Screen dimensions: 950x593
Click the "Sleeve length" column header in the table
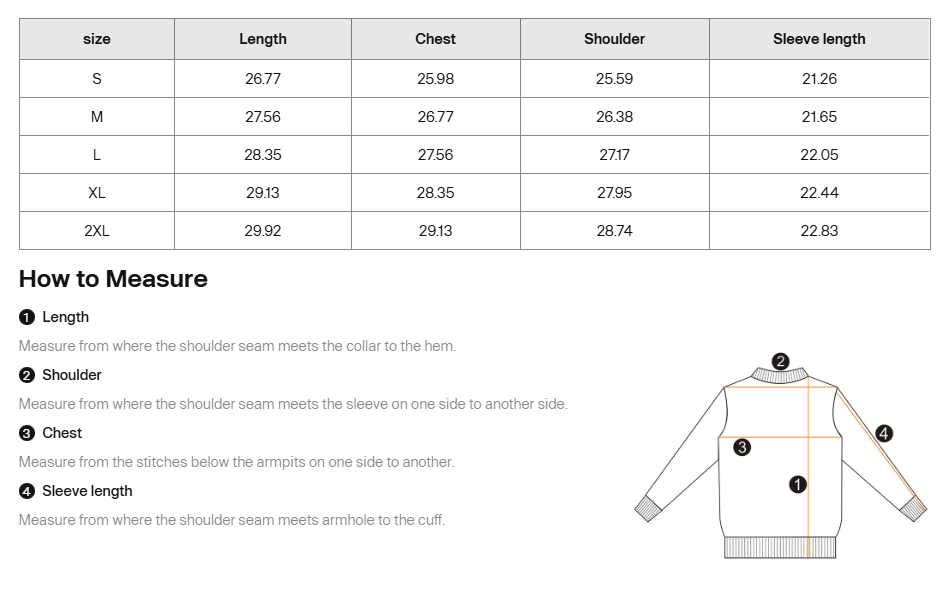819,39
